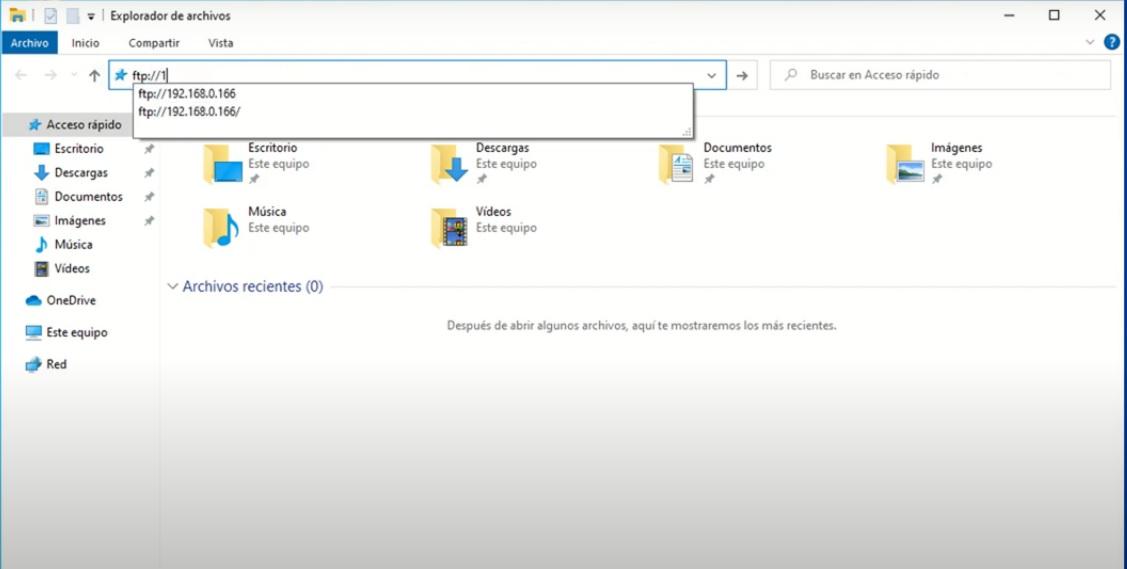This screenshot has width=1127, height=569.
Task: Select Escritorio in the sidebar
Action: [x=78, y=149]
